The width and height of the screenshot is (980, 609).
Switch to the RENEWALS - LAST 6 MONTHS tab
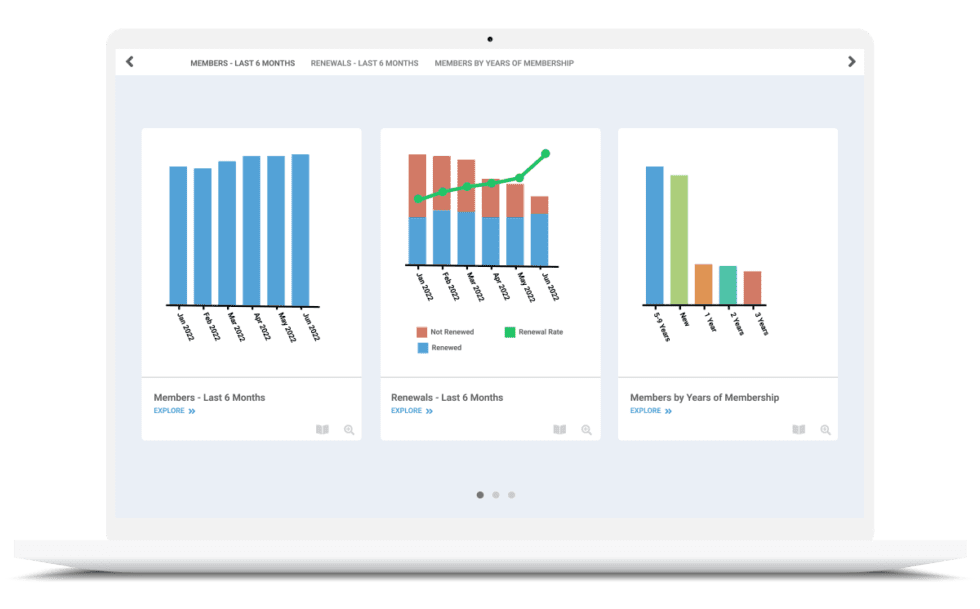(367, 62)
